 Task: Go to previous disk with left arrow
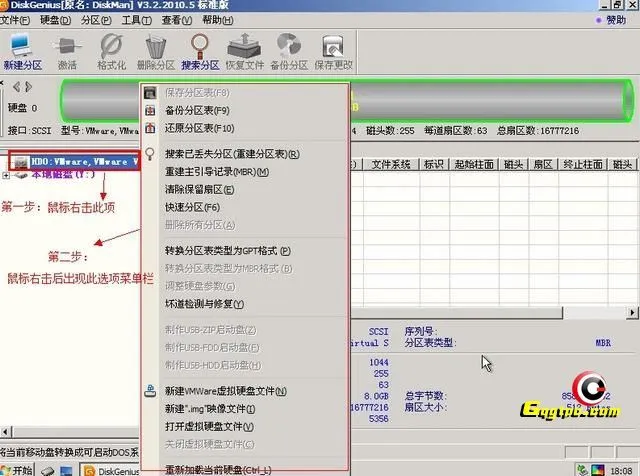pos(17,87)
